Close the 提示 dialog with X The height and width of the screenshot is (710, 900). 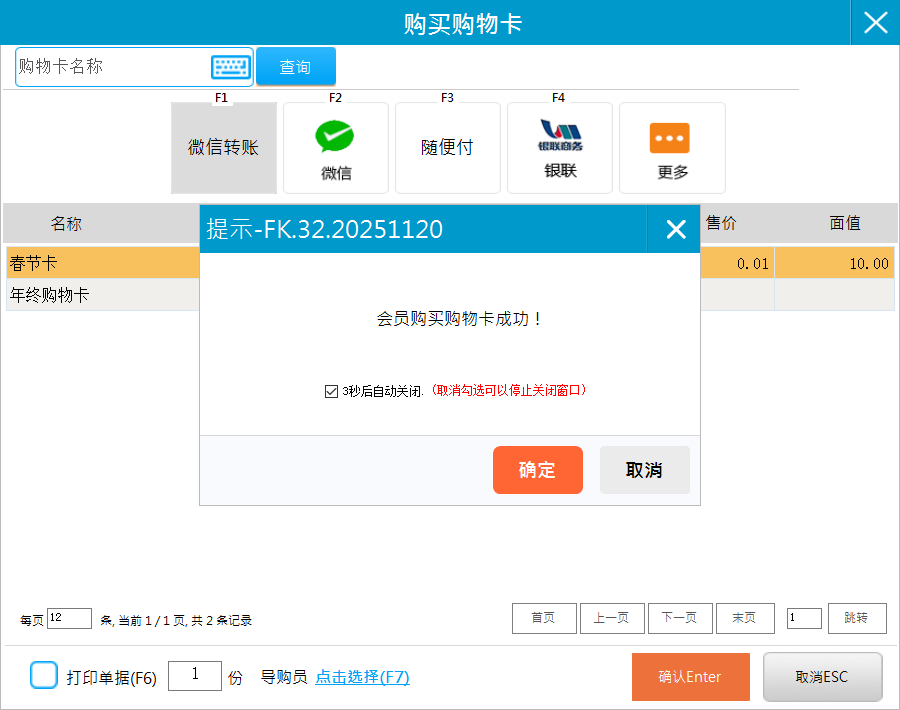(676, 230)
